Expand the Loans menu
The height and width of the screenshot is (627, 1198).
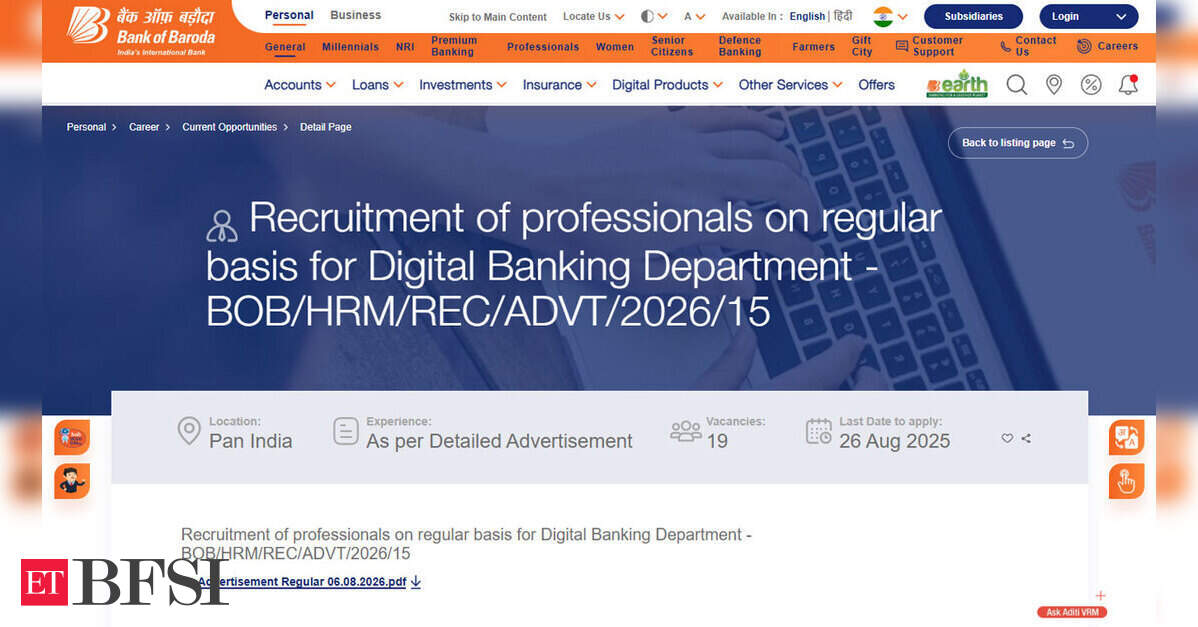point(377,85)
